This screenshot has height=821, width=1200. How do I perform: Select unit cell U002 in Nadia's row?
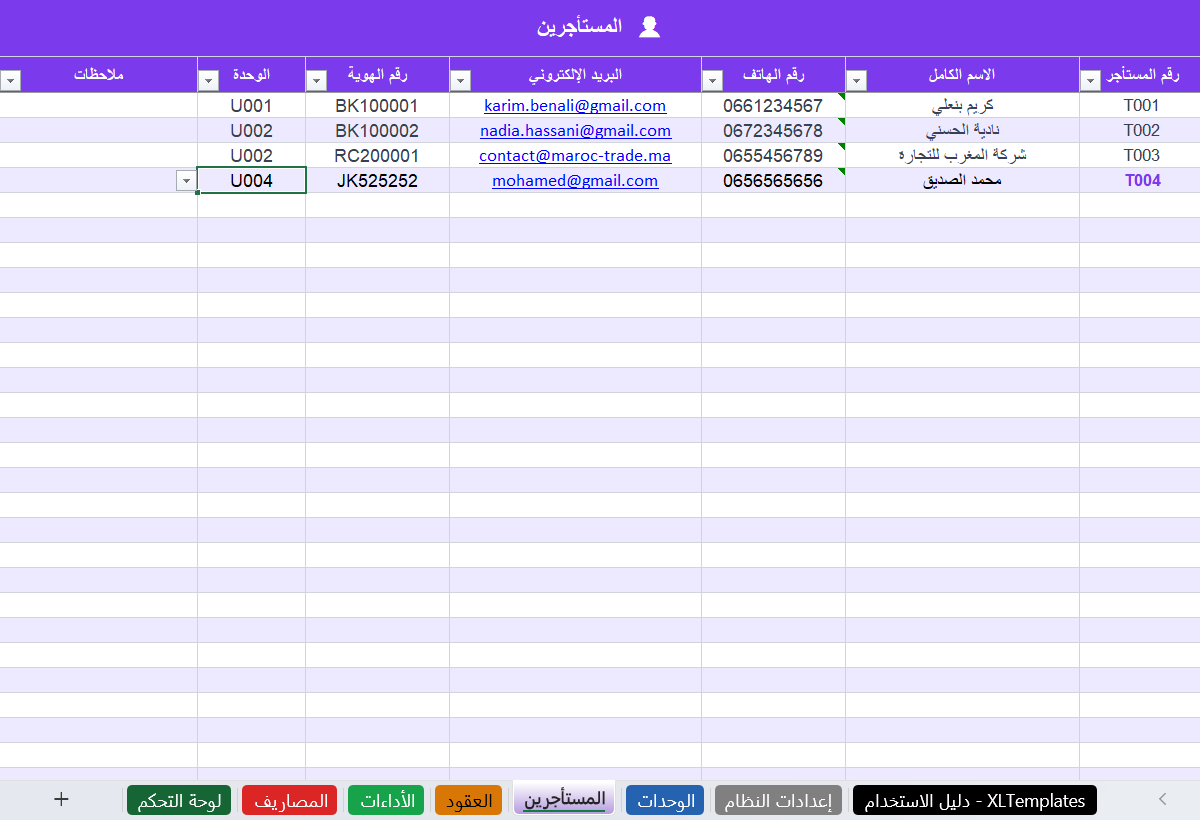(251, 130)
